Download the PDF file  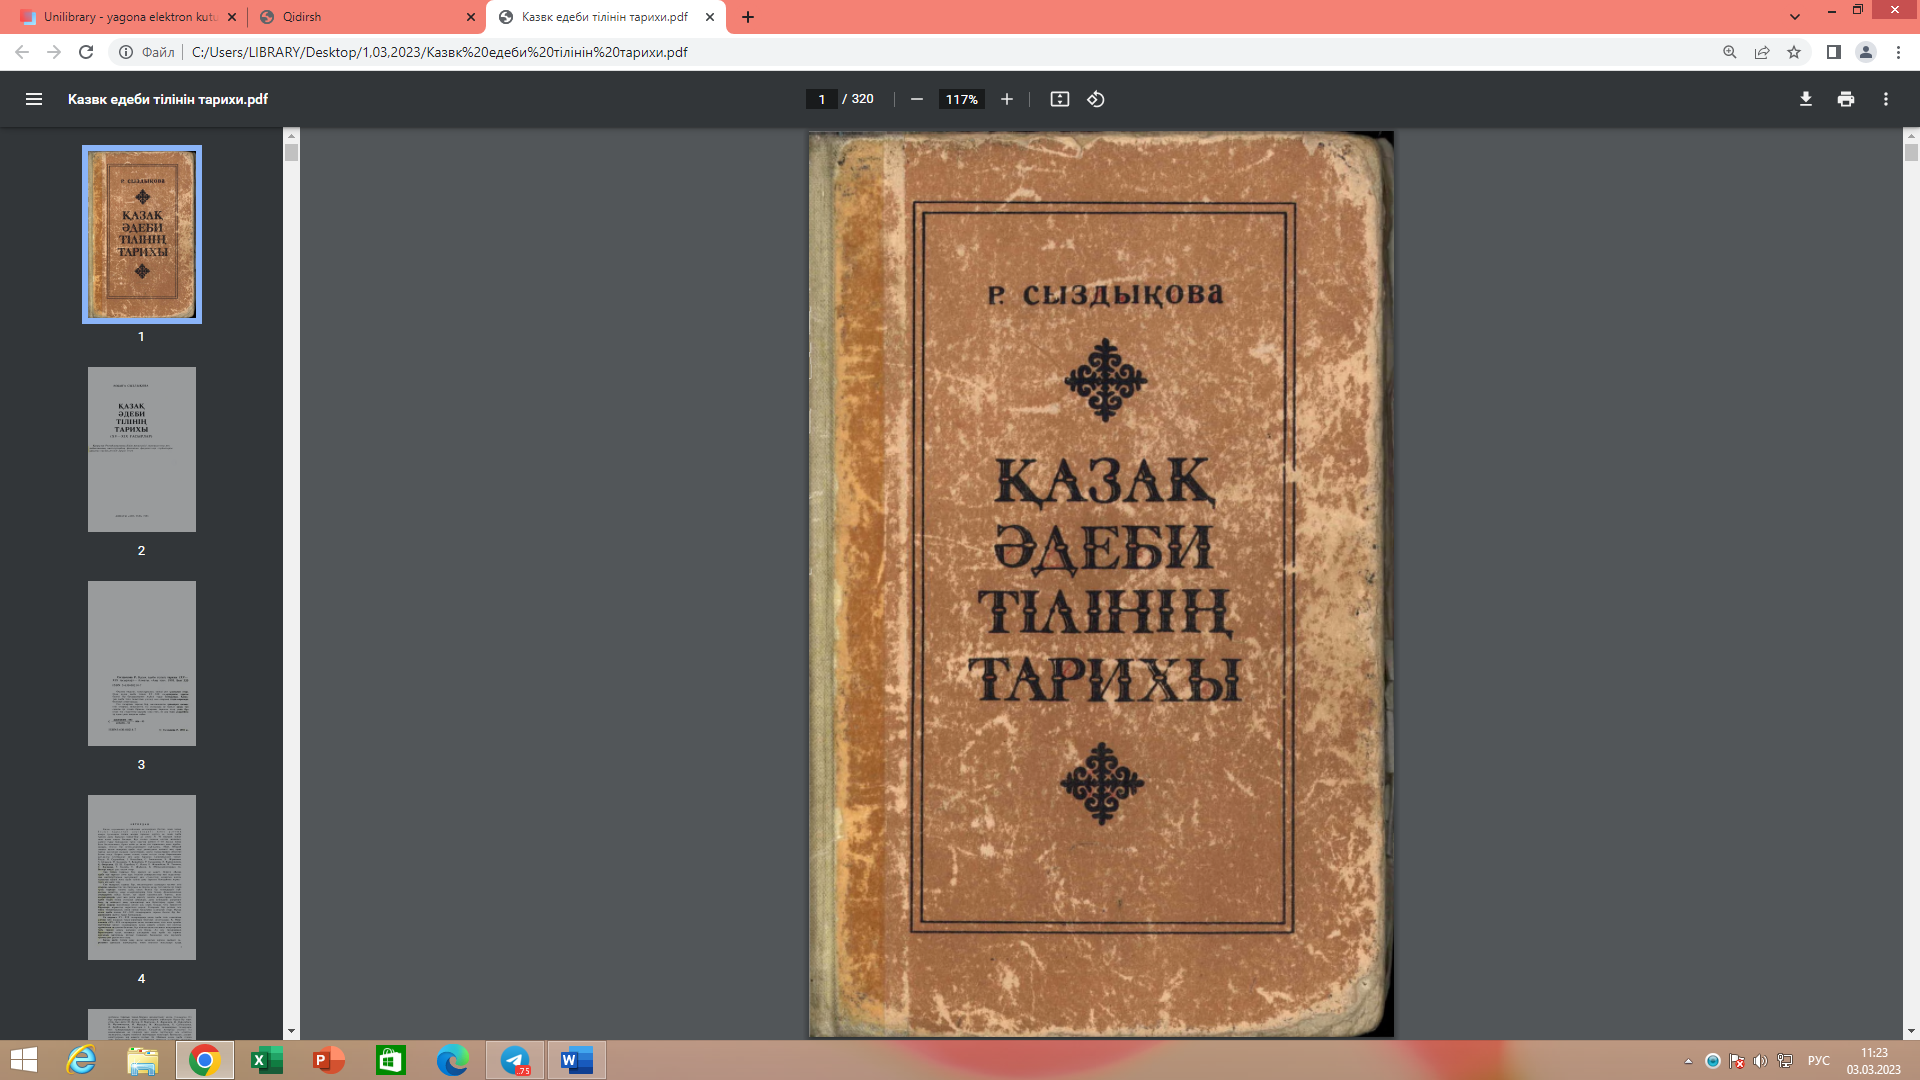(x=1806, y=99)
